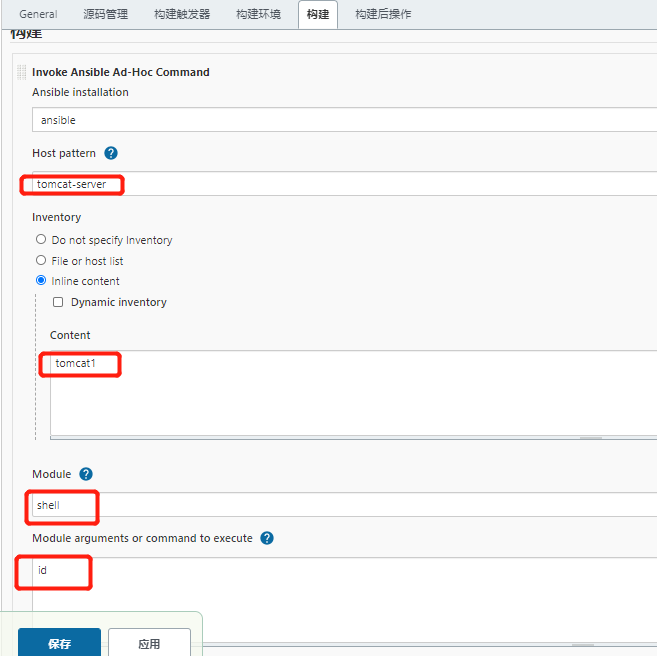Switch to 源码管理 tab
This screenshot has height=656, width=657.
(106, 14)
